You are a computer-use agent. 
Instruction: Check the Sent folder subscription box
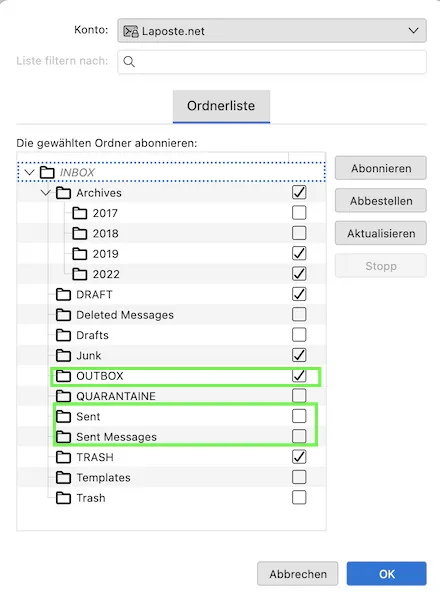click(299, 416)
